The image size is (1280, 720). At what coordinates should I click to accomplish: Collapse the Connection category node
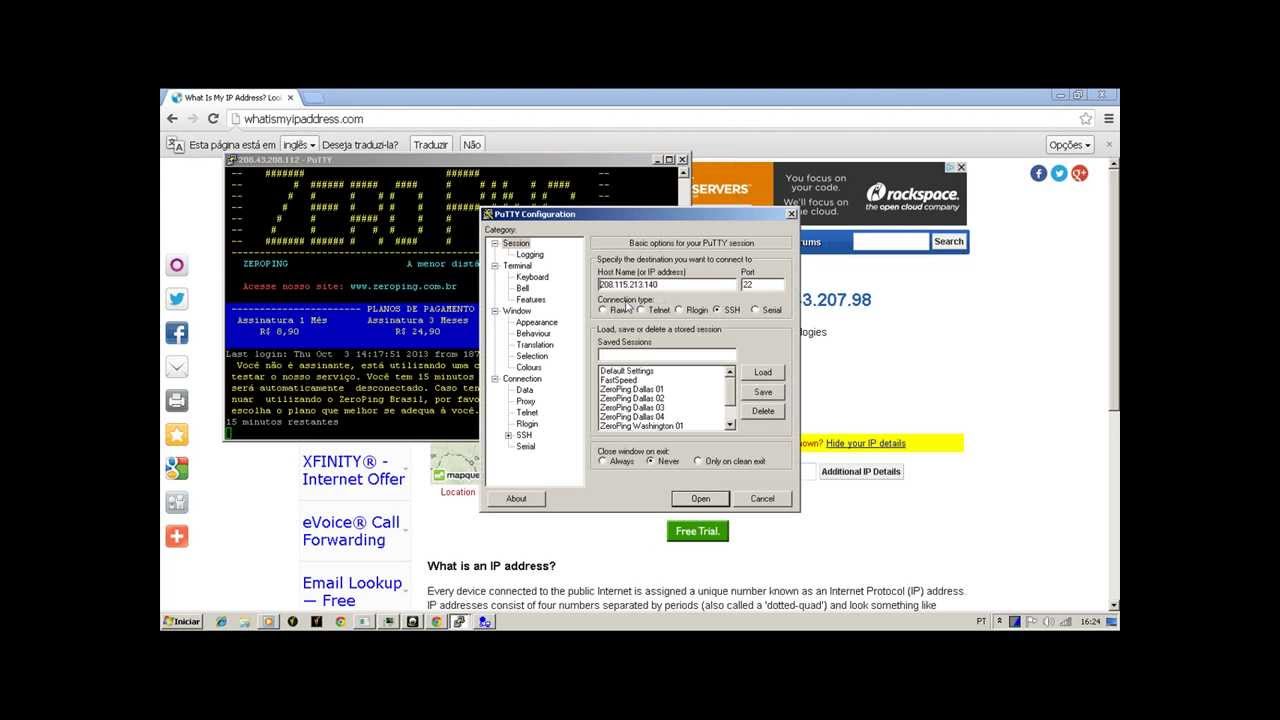[x=494, y=379]
